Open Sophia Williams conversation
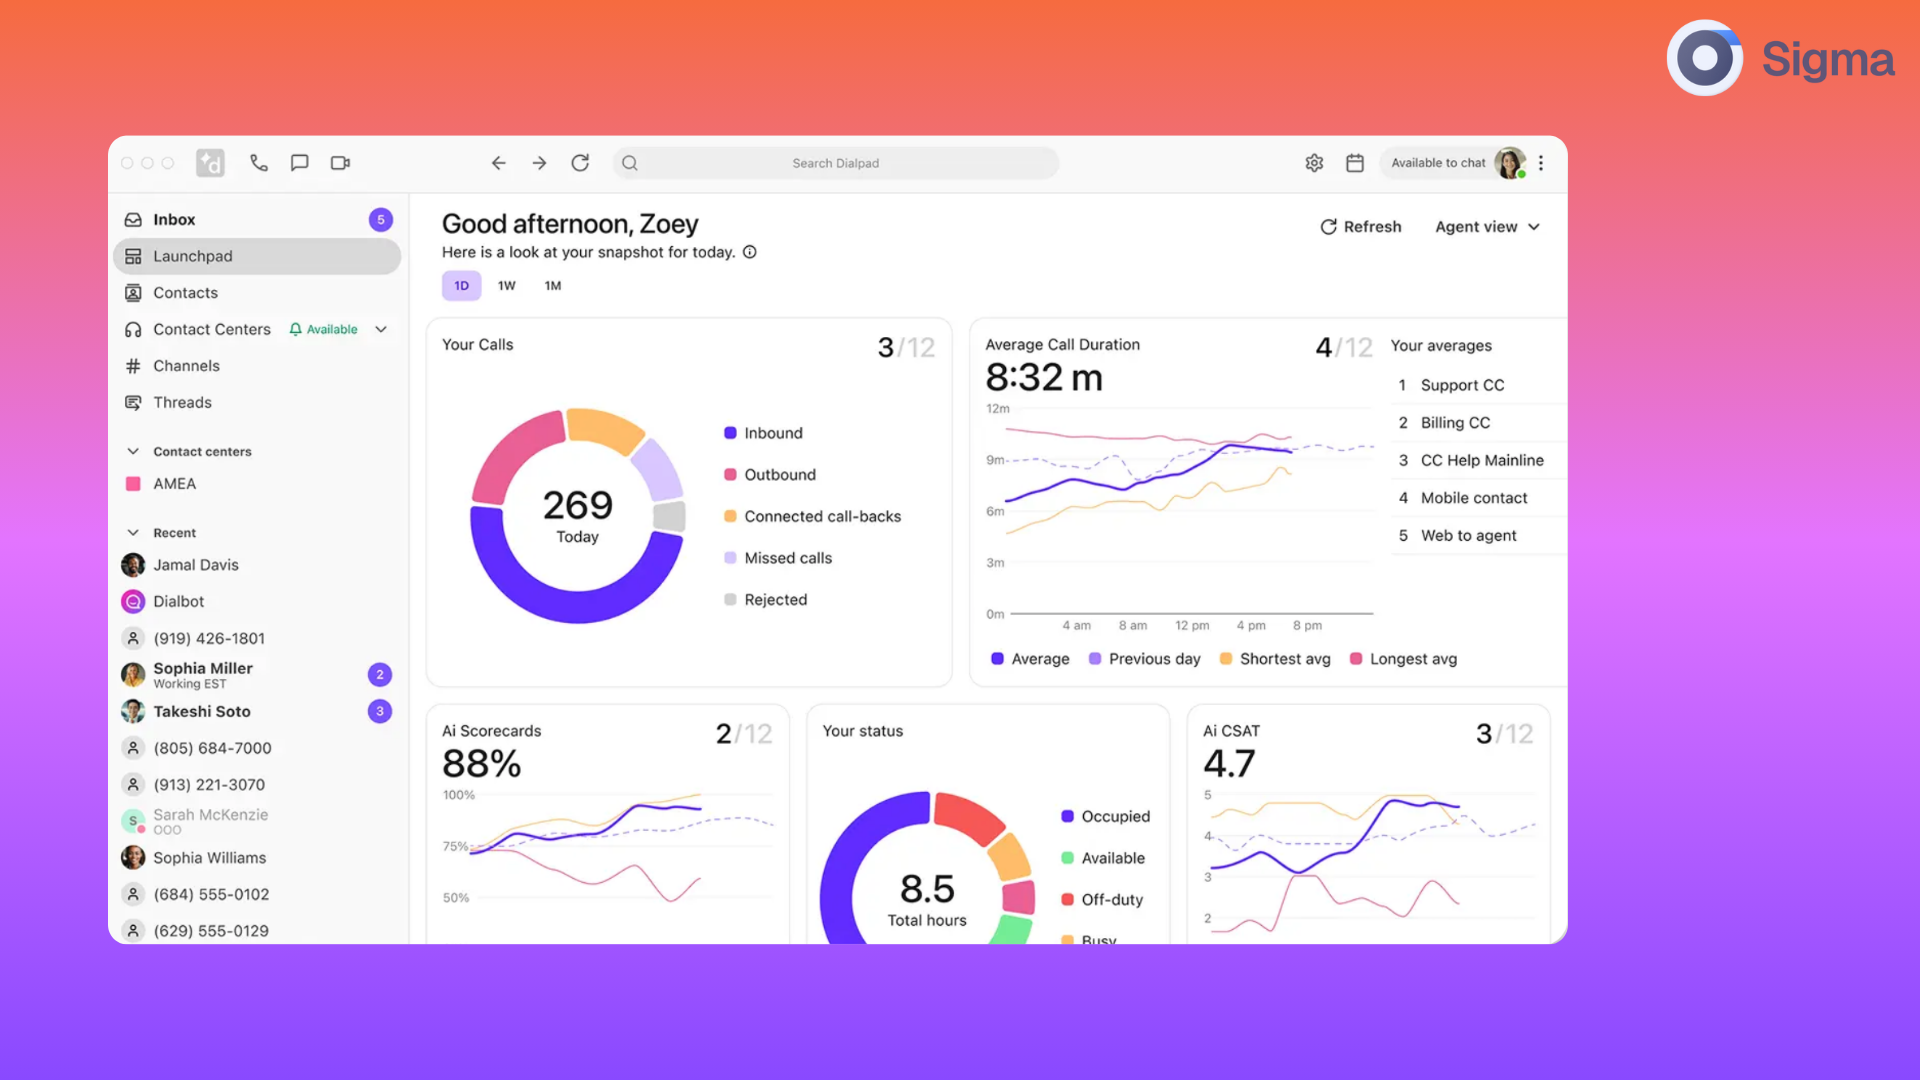This screenshot has height=1080, width=1920. (x=258, y=858)
